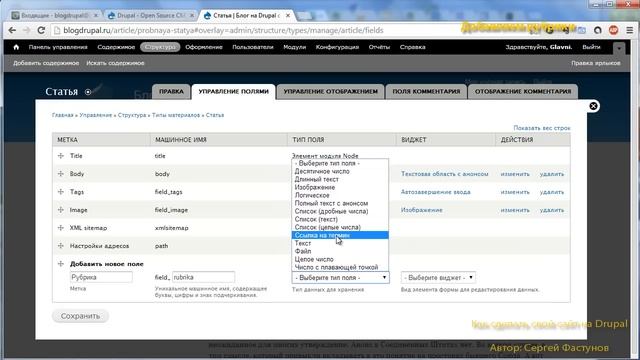
Task: Select Длинный текст option
Action: click(x=340, y=179)
